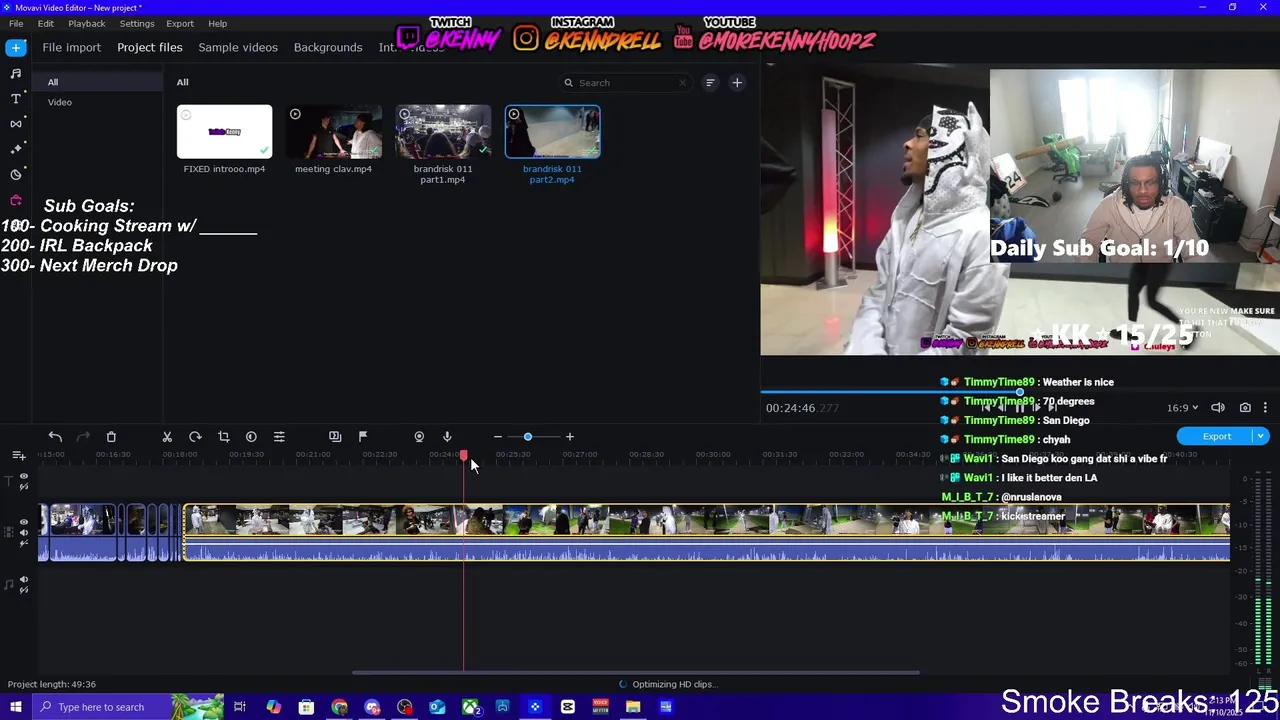Click the timeline zoom slider handle
Screen dimensions: 1280x720
[528, 437]
